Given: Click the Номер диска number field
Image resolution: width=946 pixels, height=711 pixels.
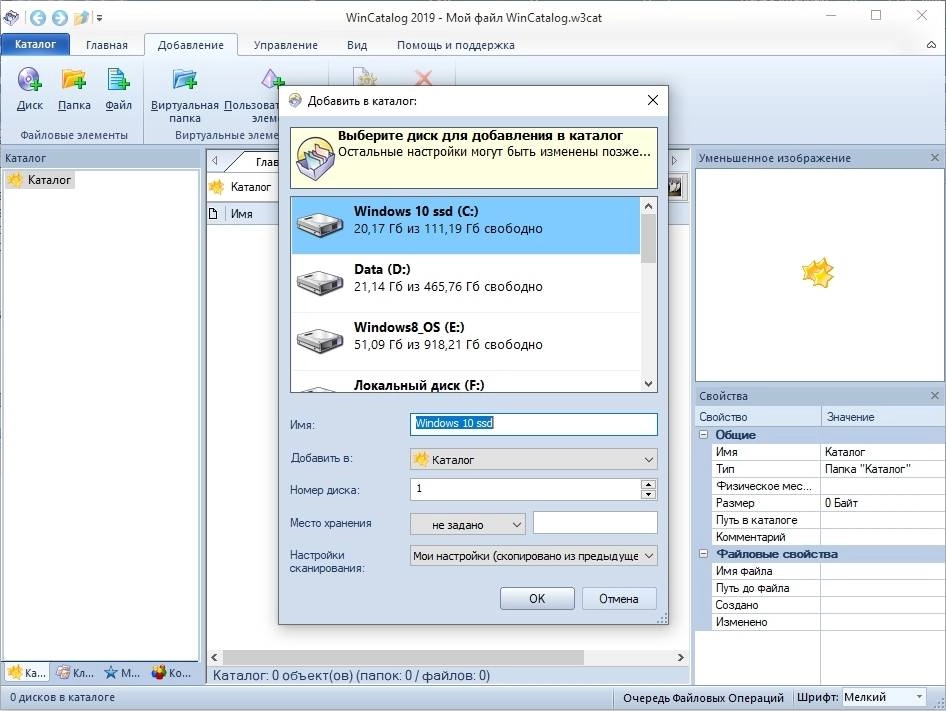Looking at the screenshot, I should point(525,489).
